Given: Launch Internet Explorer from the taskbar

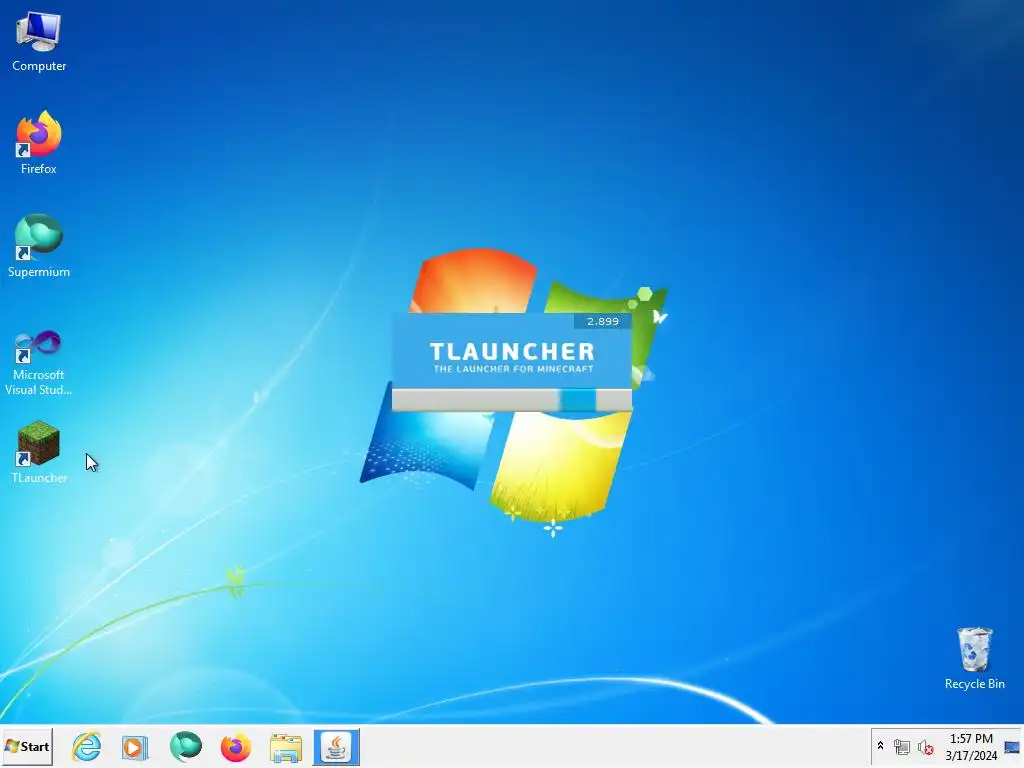Looking at the screenshot, I should [87, 746].
